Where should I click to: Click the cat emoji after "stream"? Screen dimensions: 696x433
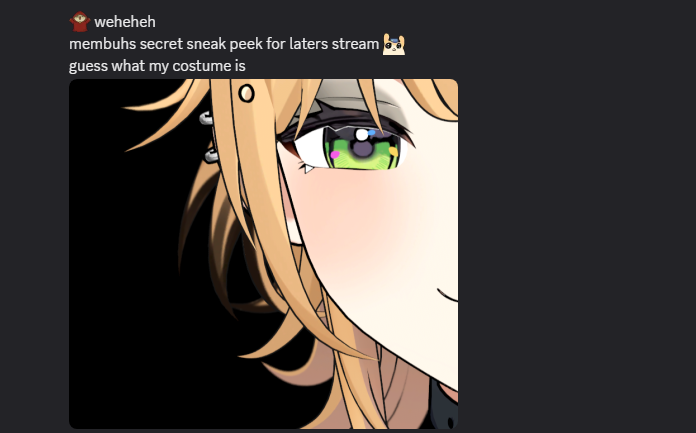click(x=394, y=44)
